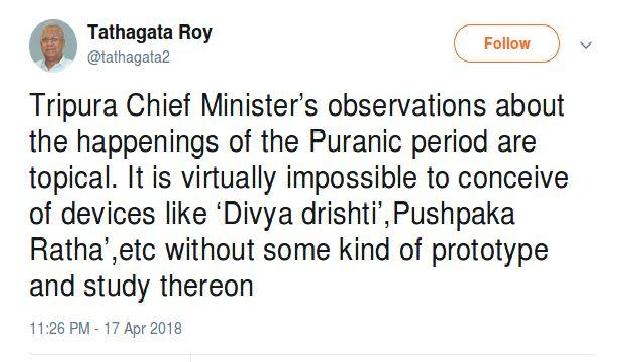Click the Follow button
The height and width of the screenshot is (362, 630).
point(507,43)
